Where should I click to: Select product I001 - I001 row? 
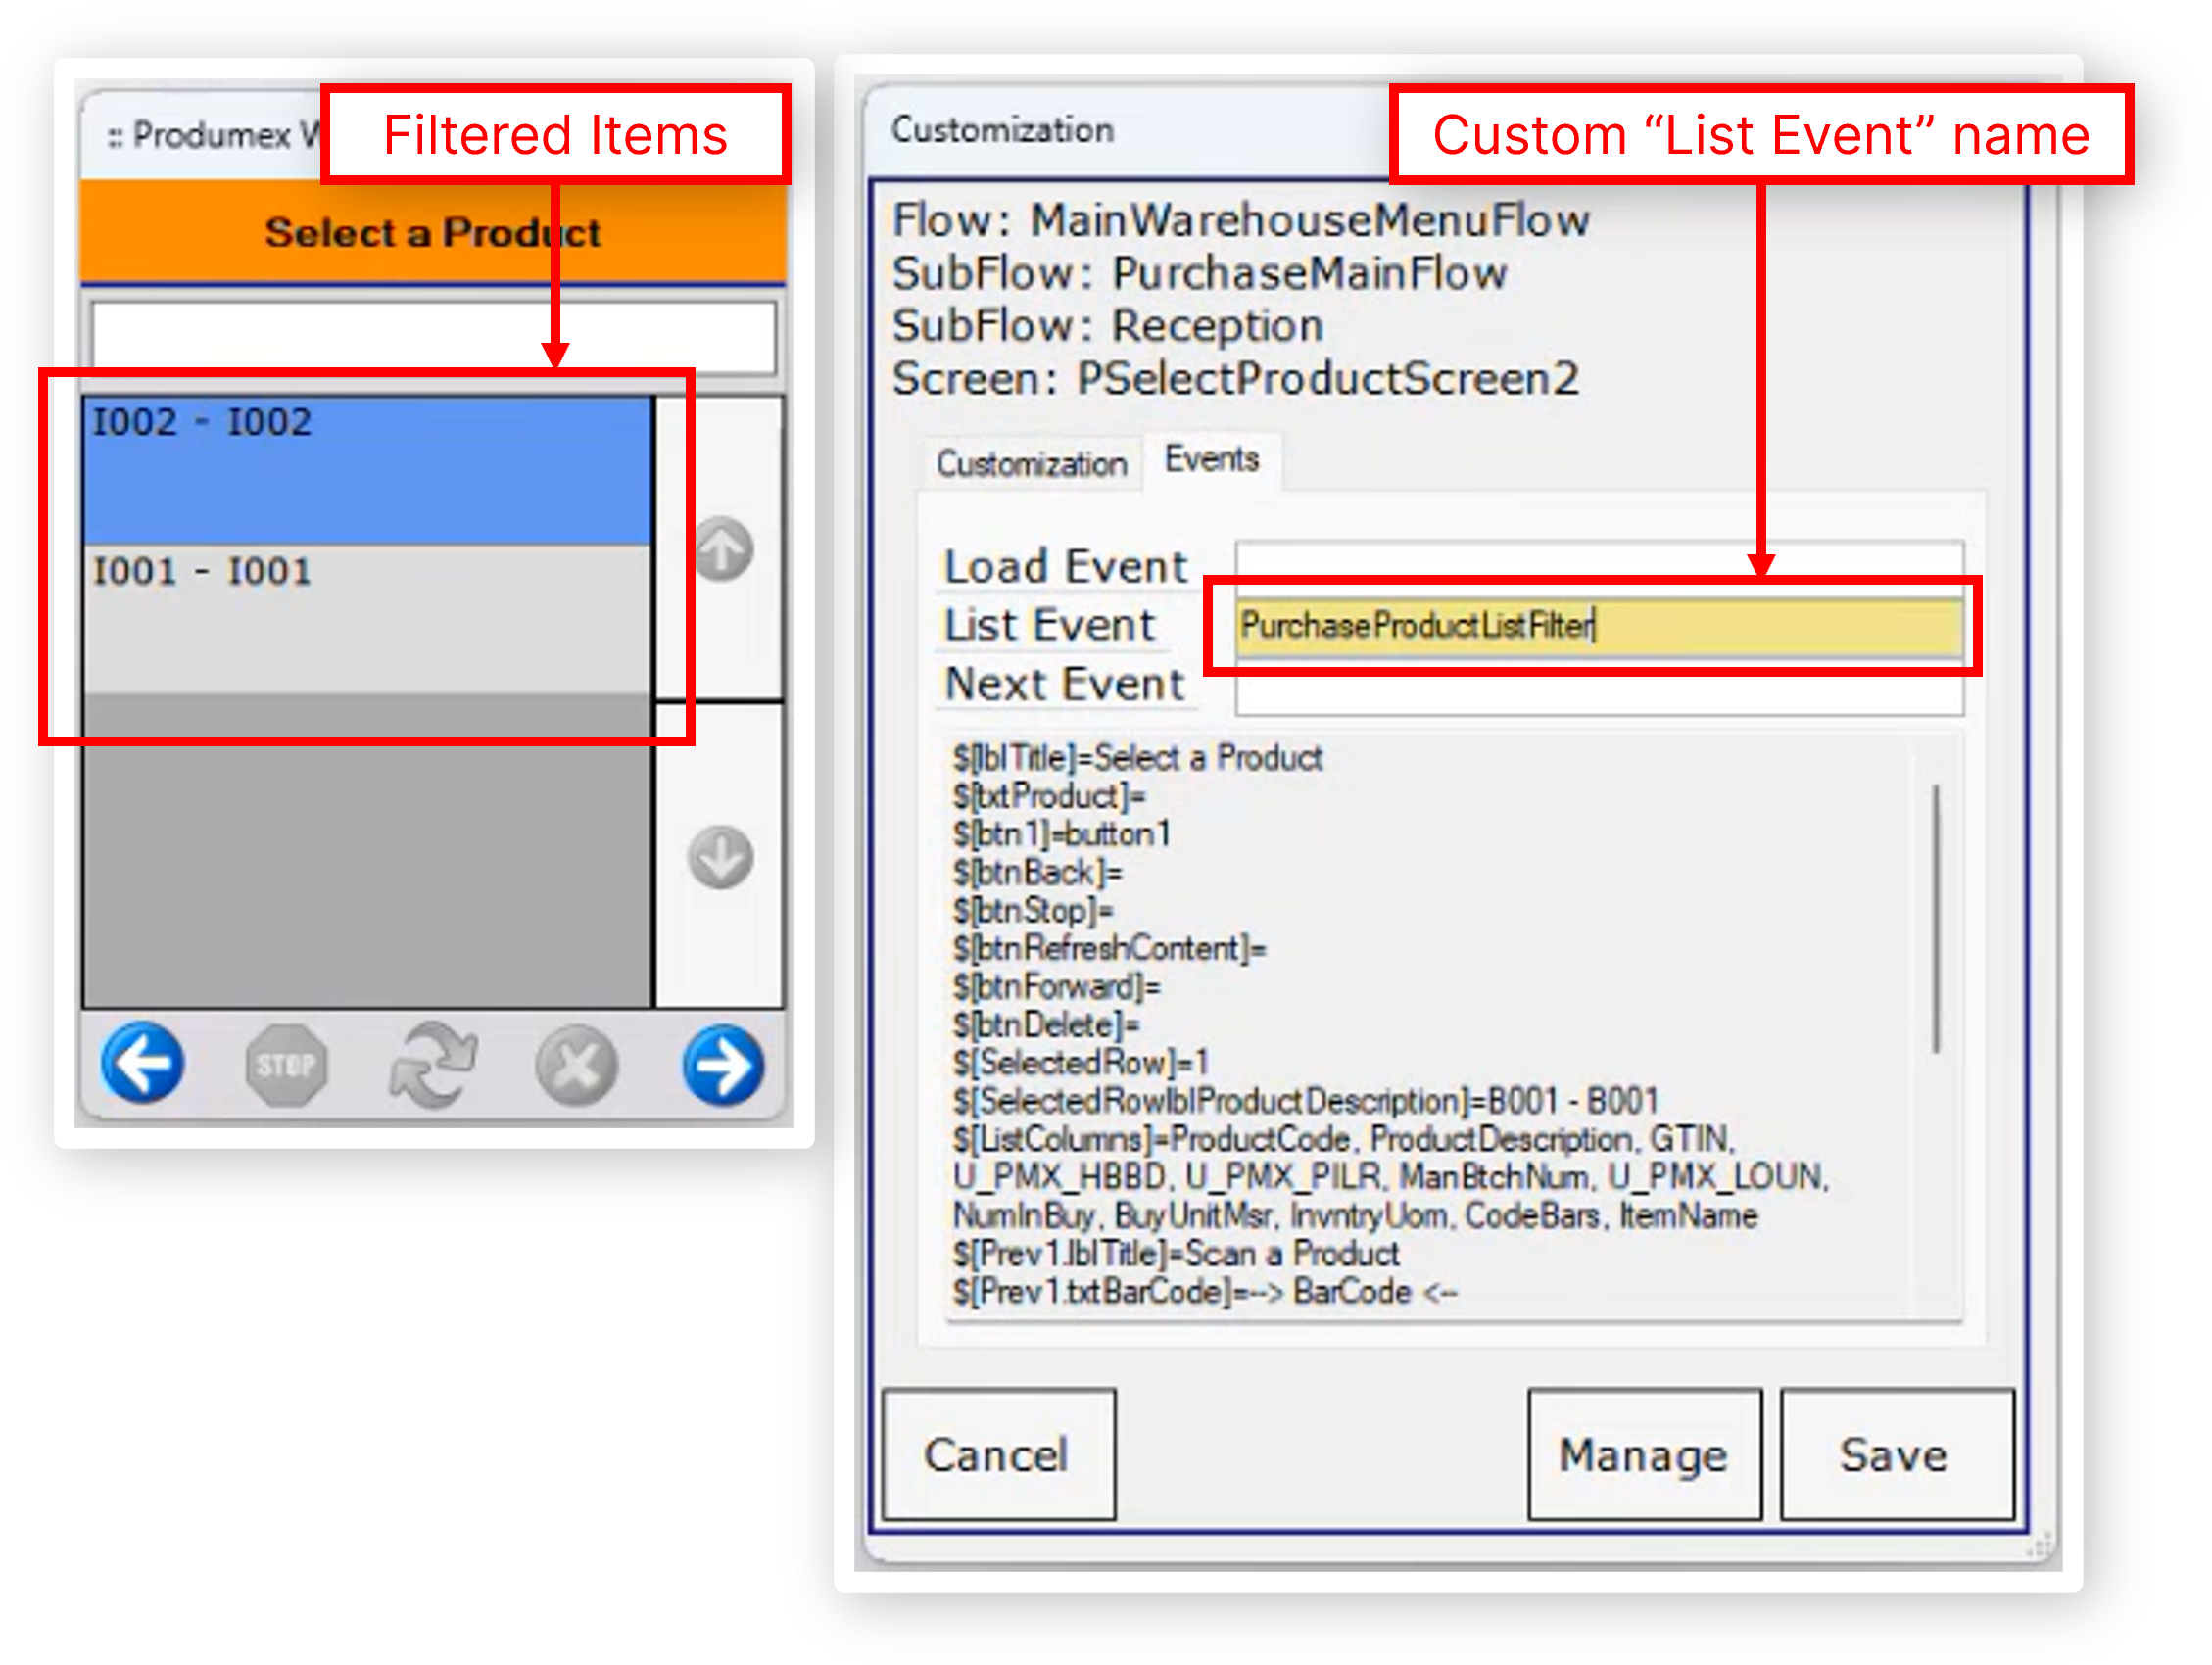(x=367, y=618)
